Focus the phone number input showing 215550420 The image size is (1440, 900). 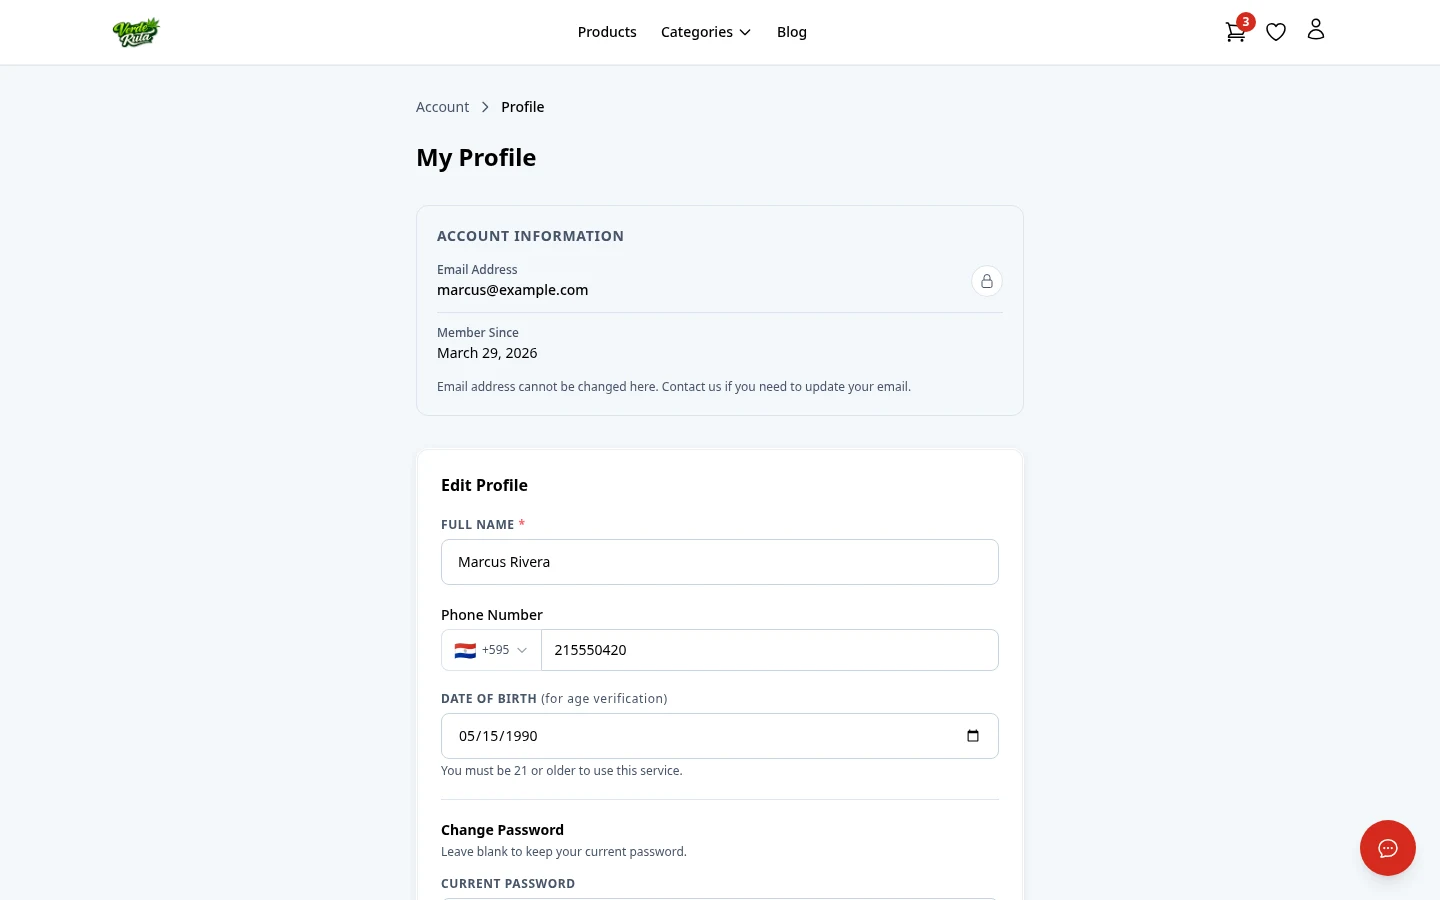point(770,650)
